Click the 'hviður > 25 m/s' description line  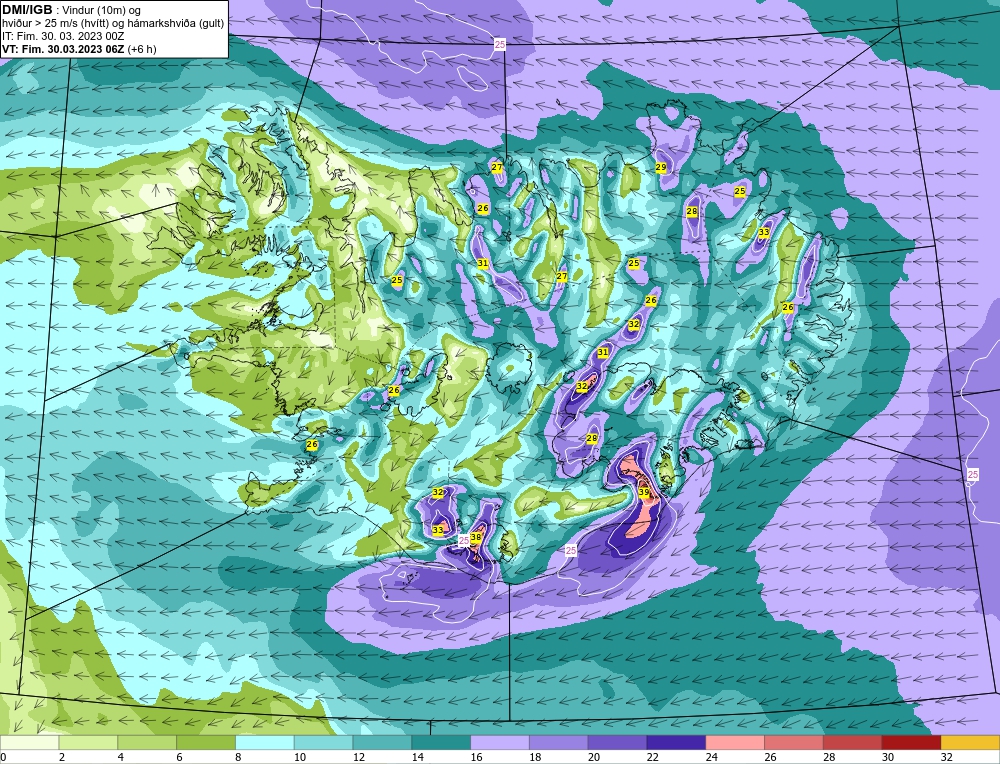pos(113,23)
